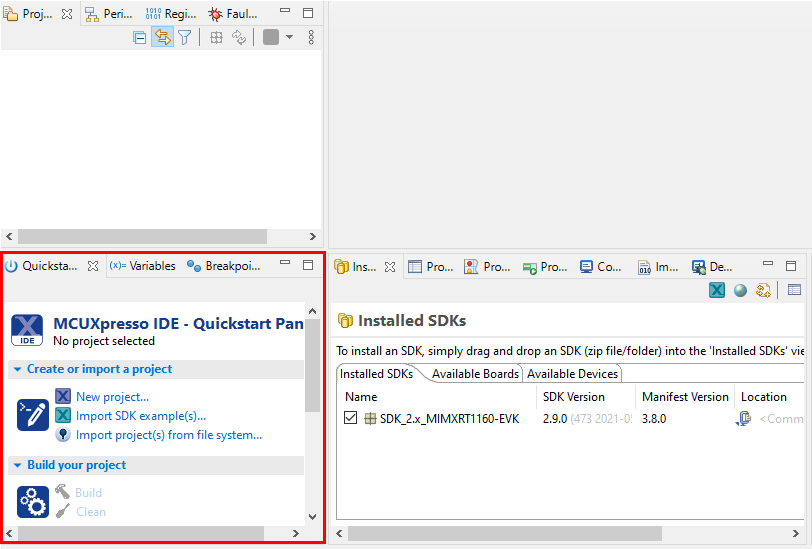
Task: Select the Available Devices tab
Action: click(572, 373)
